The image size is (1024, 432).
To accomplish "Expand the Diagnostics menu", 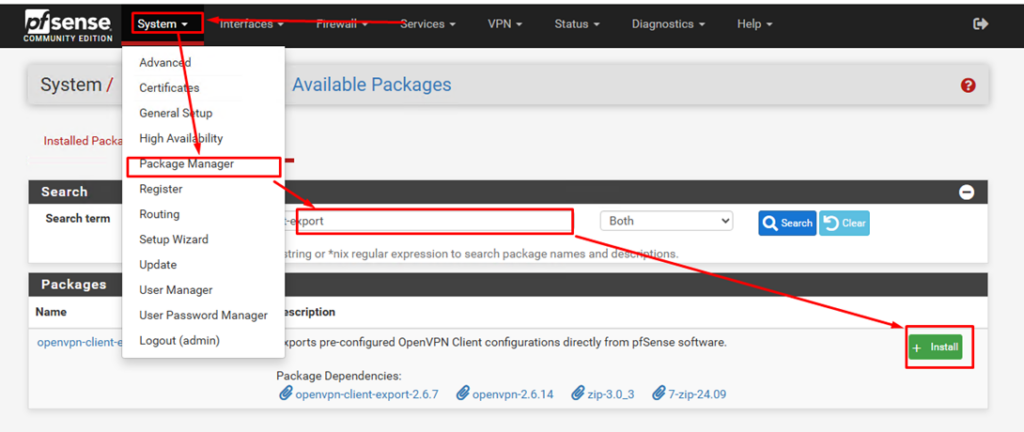I will pos(676,24).
